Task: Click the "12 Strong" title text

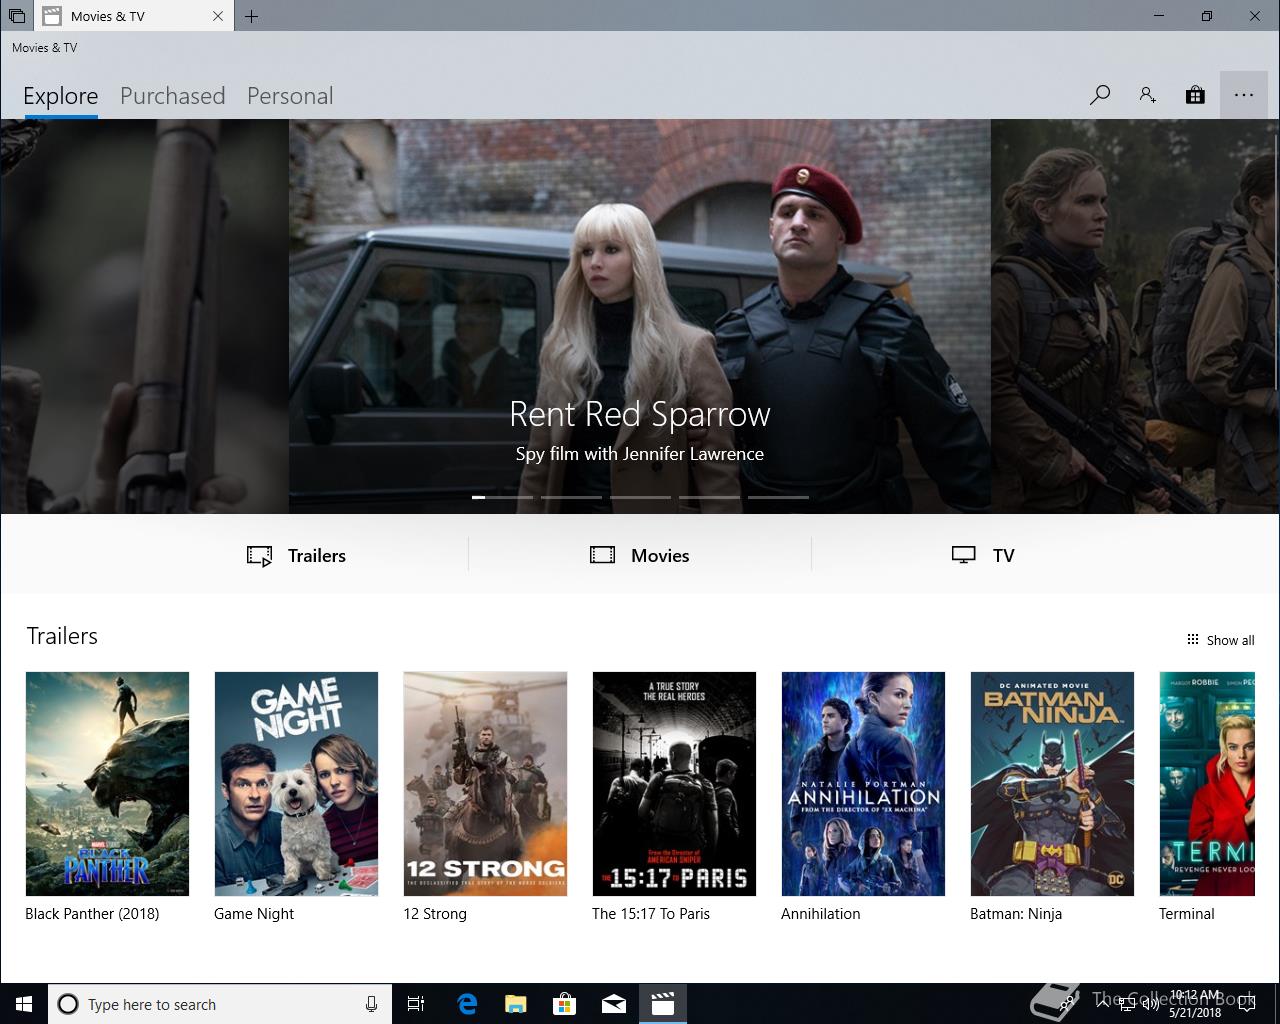Action: coord(435,914)
